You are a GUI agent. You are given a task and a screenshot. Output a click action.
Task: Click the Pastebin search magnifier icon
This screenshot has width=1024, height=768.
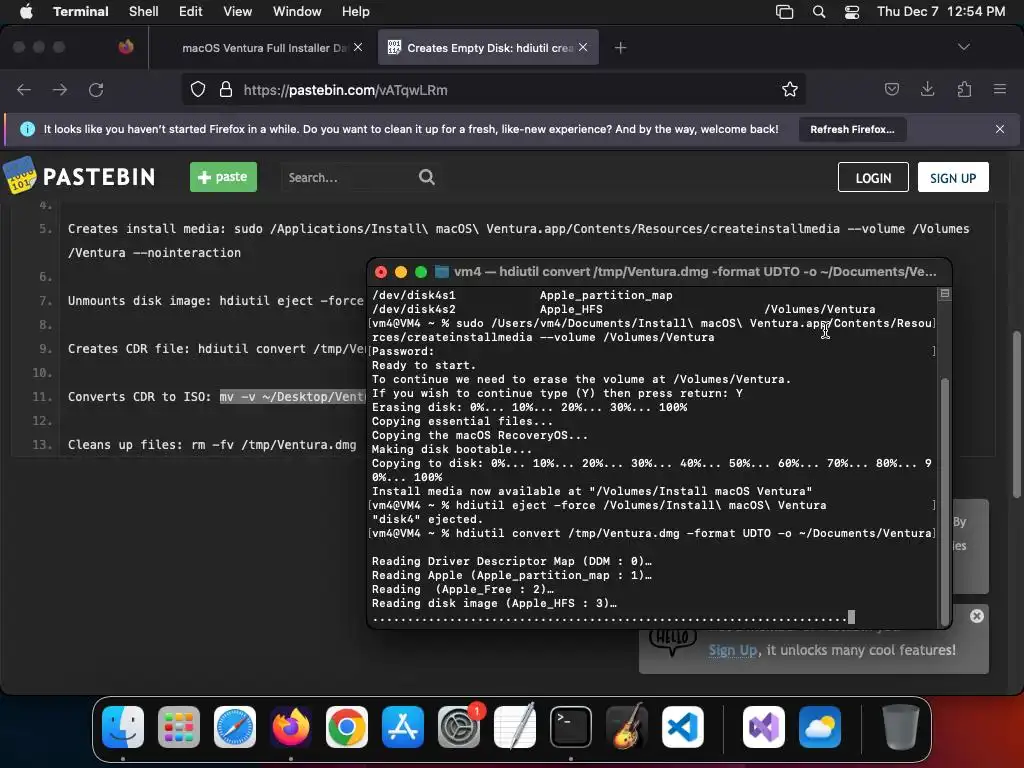[426, 177]
